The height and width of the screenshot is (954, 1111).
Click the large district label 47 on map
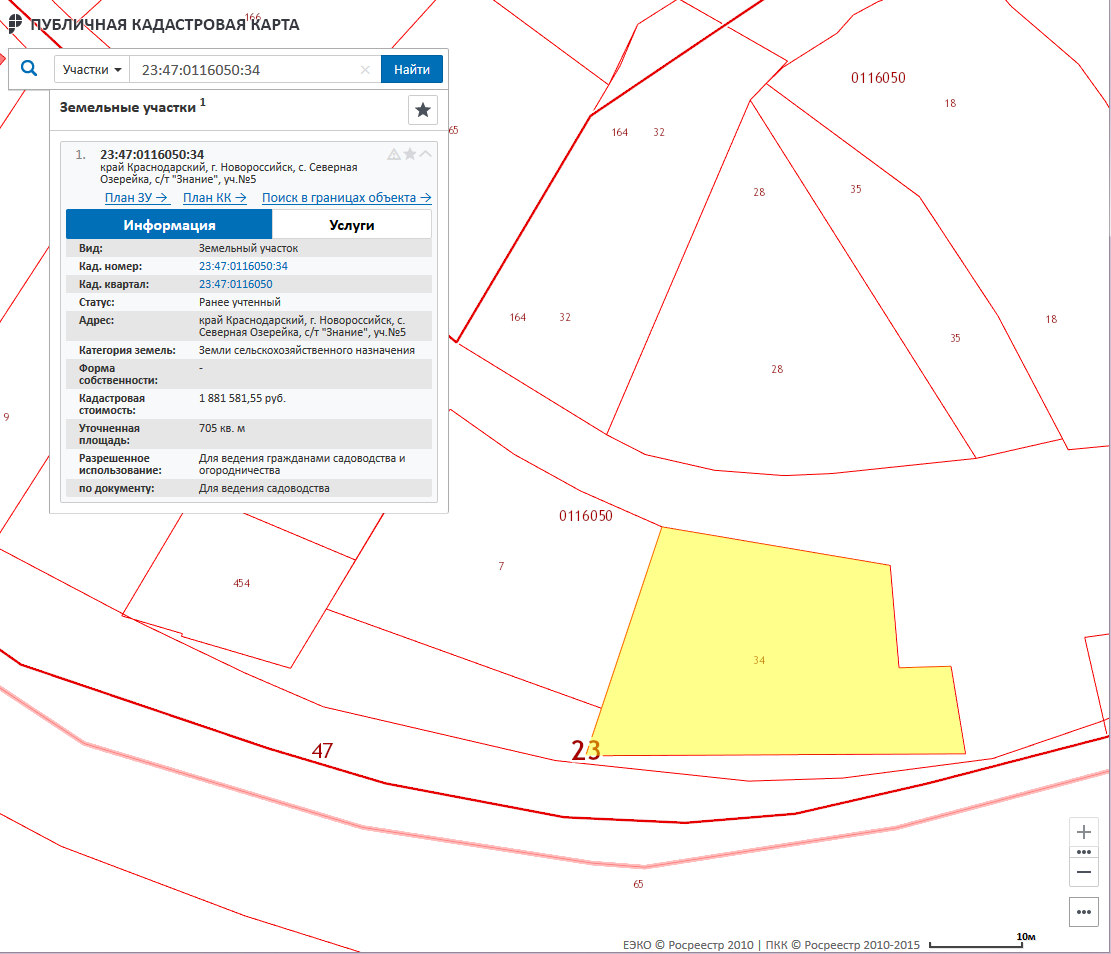[322, 751]
